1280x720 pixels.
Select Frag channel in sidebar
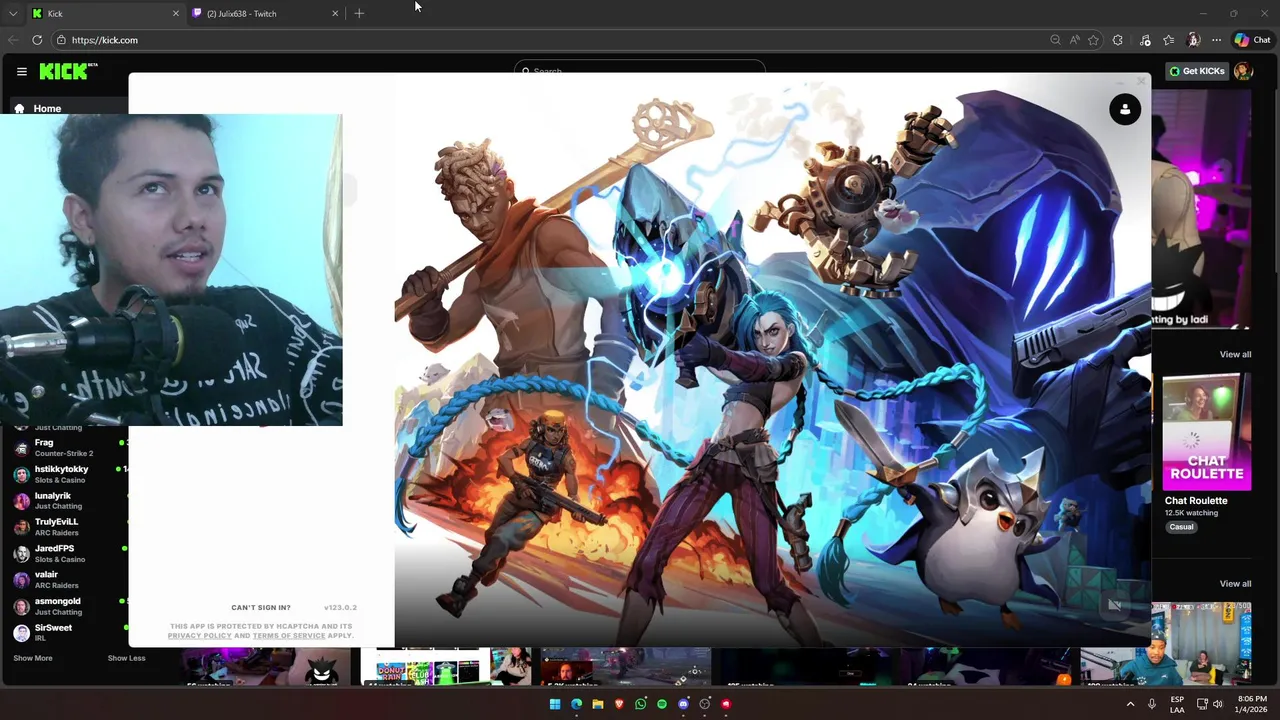click(x=70, y=447)
